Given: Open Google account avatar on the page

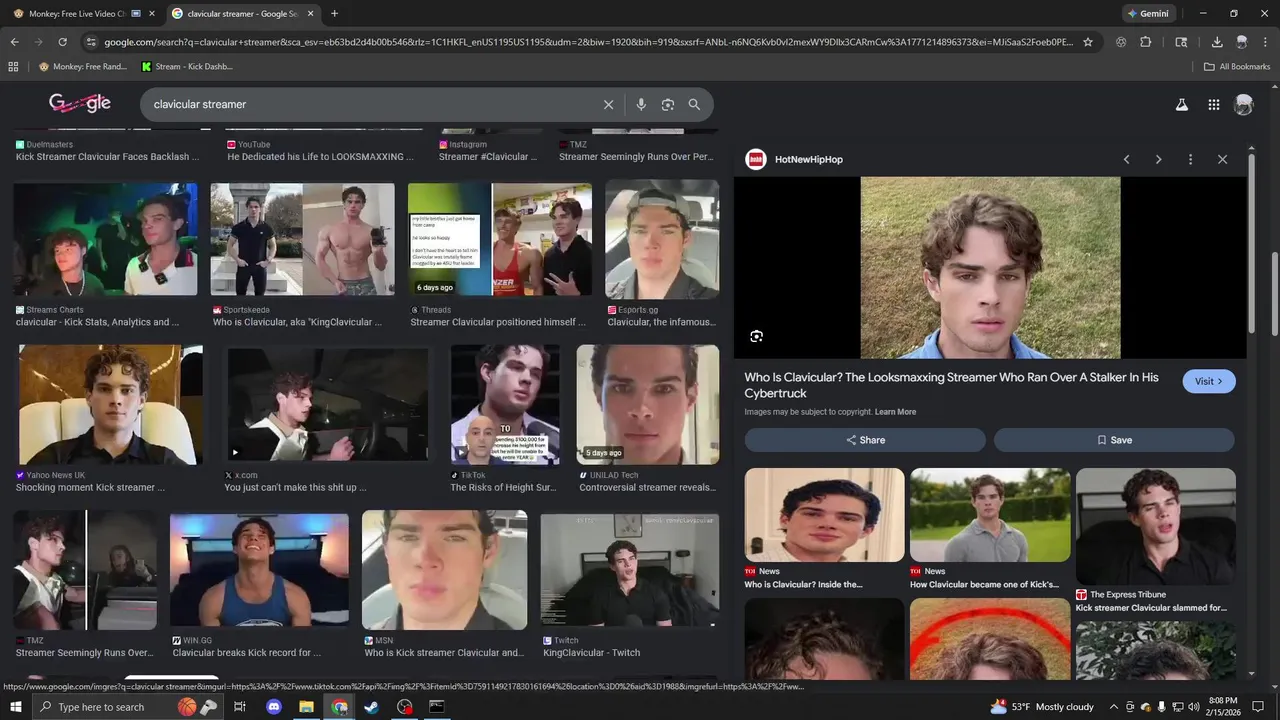Looking at the screenshot, I should tap(1244, 104).
